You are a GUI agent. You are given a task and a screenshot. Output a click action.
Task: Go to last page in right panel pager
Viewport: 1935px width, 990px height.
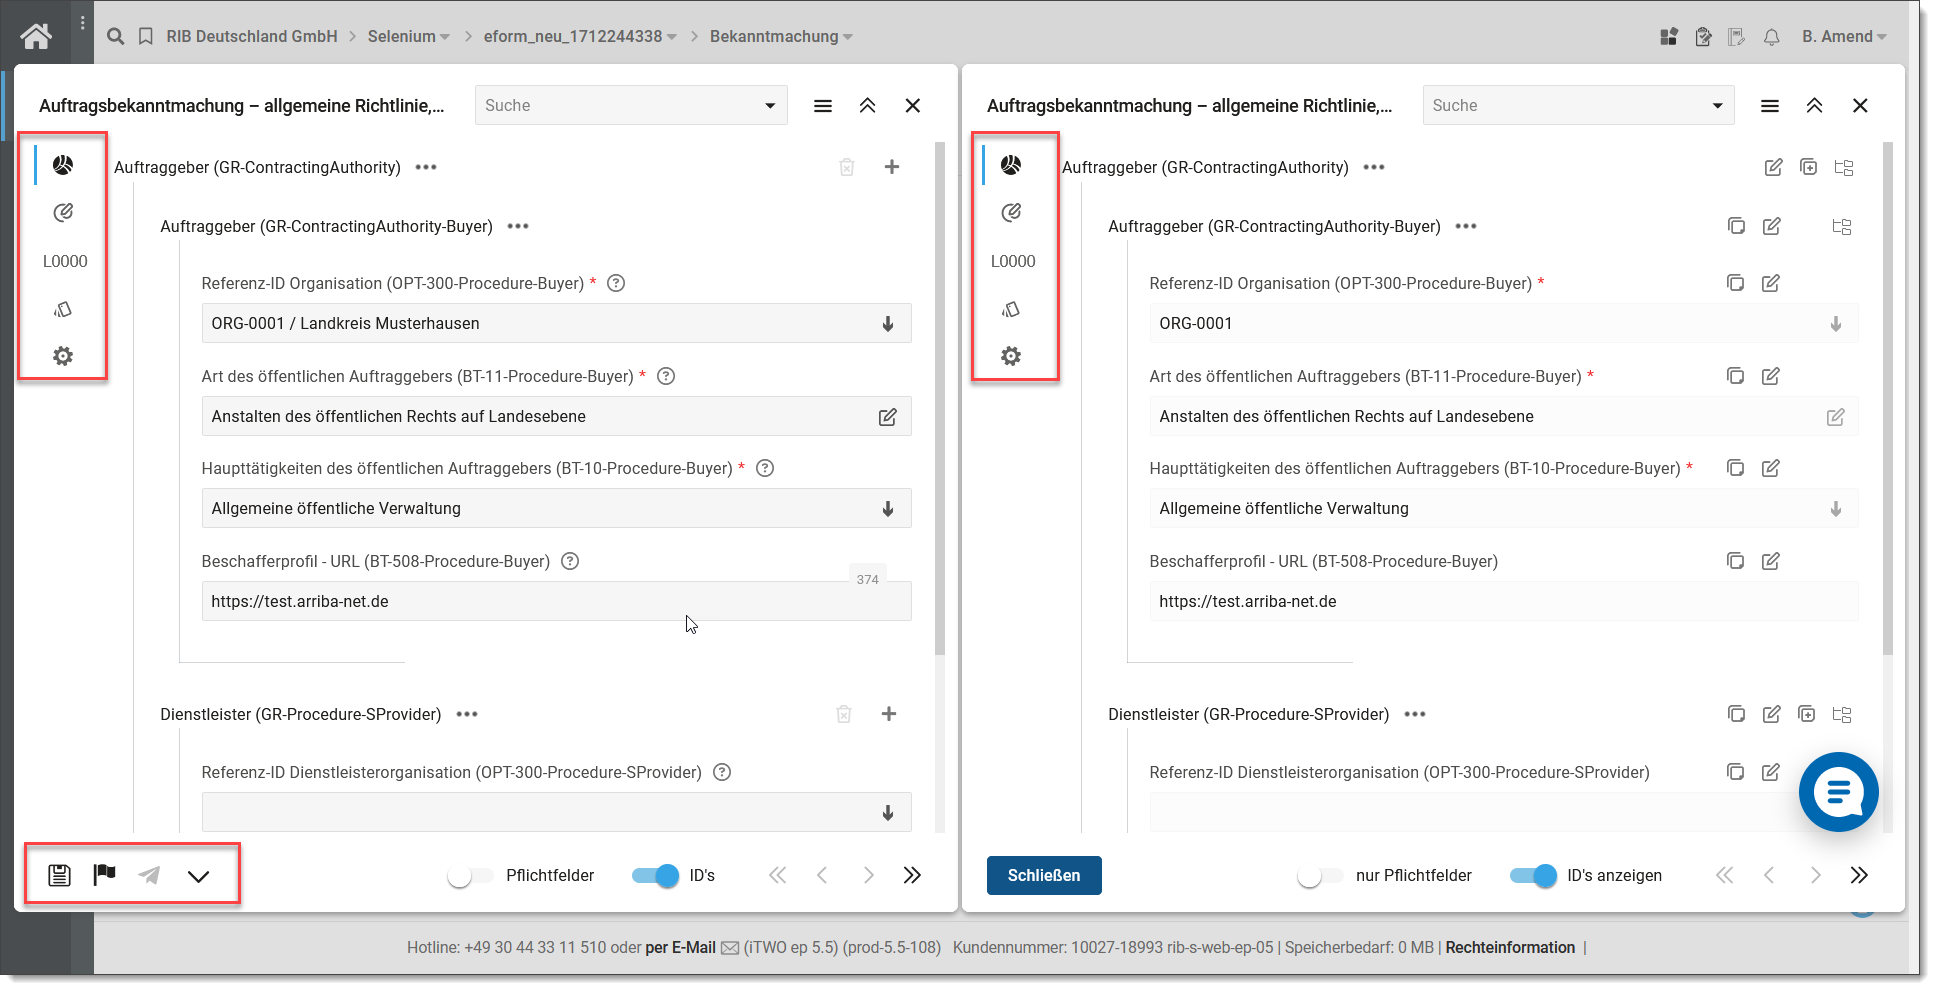point(1859,876)
